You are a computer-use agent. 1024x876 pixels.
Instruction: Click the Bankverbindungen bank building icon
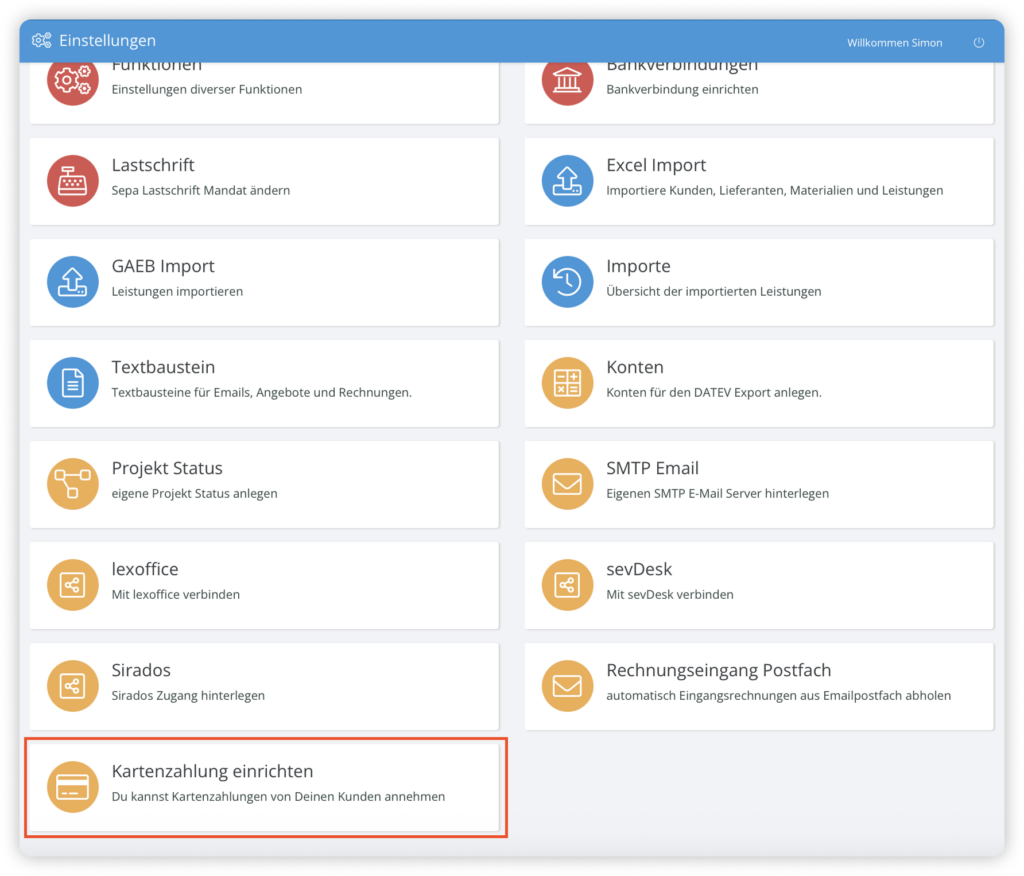tap(567, 80)
